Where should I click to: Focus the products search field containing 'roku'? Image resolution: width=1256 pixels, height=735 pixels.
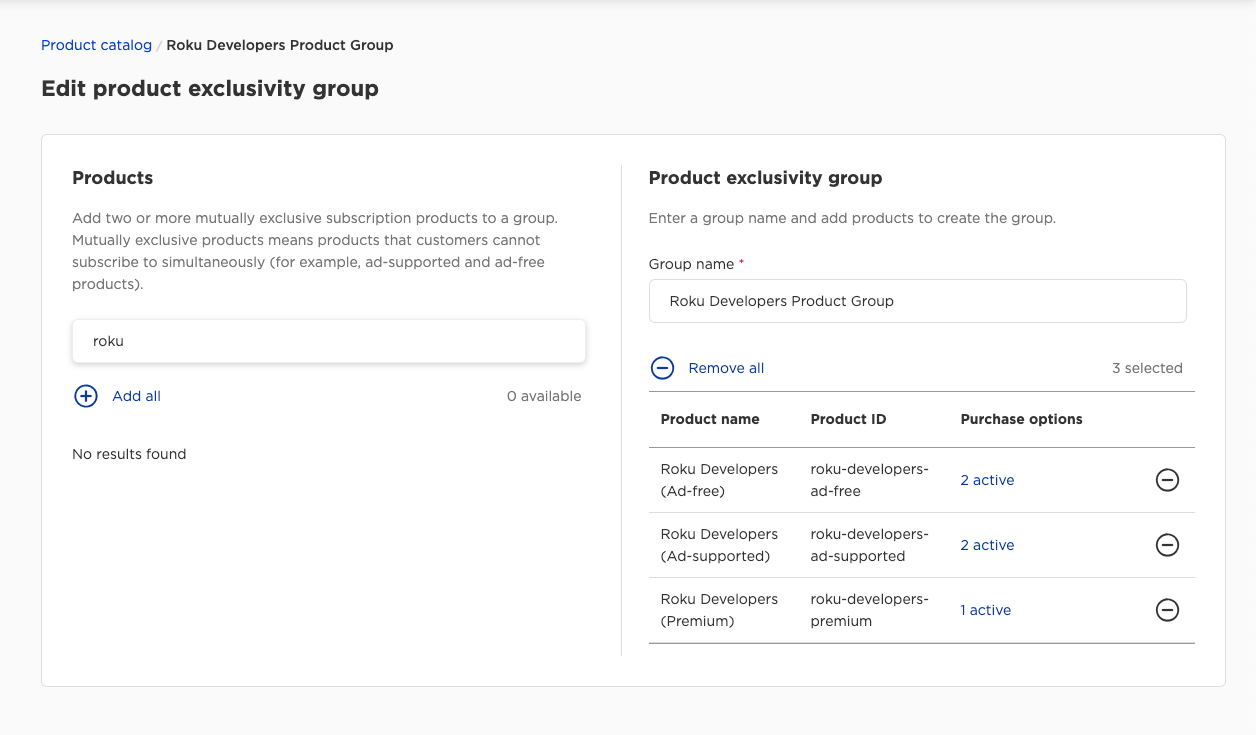point(328,341)
